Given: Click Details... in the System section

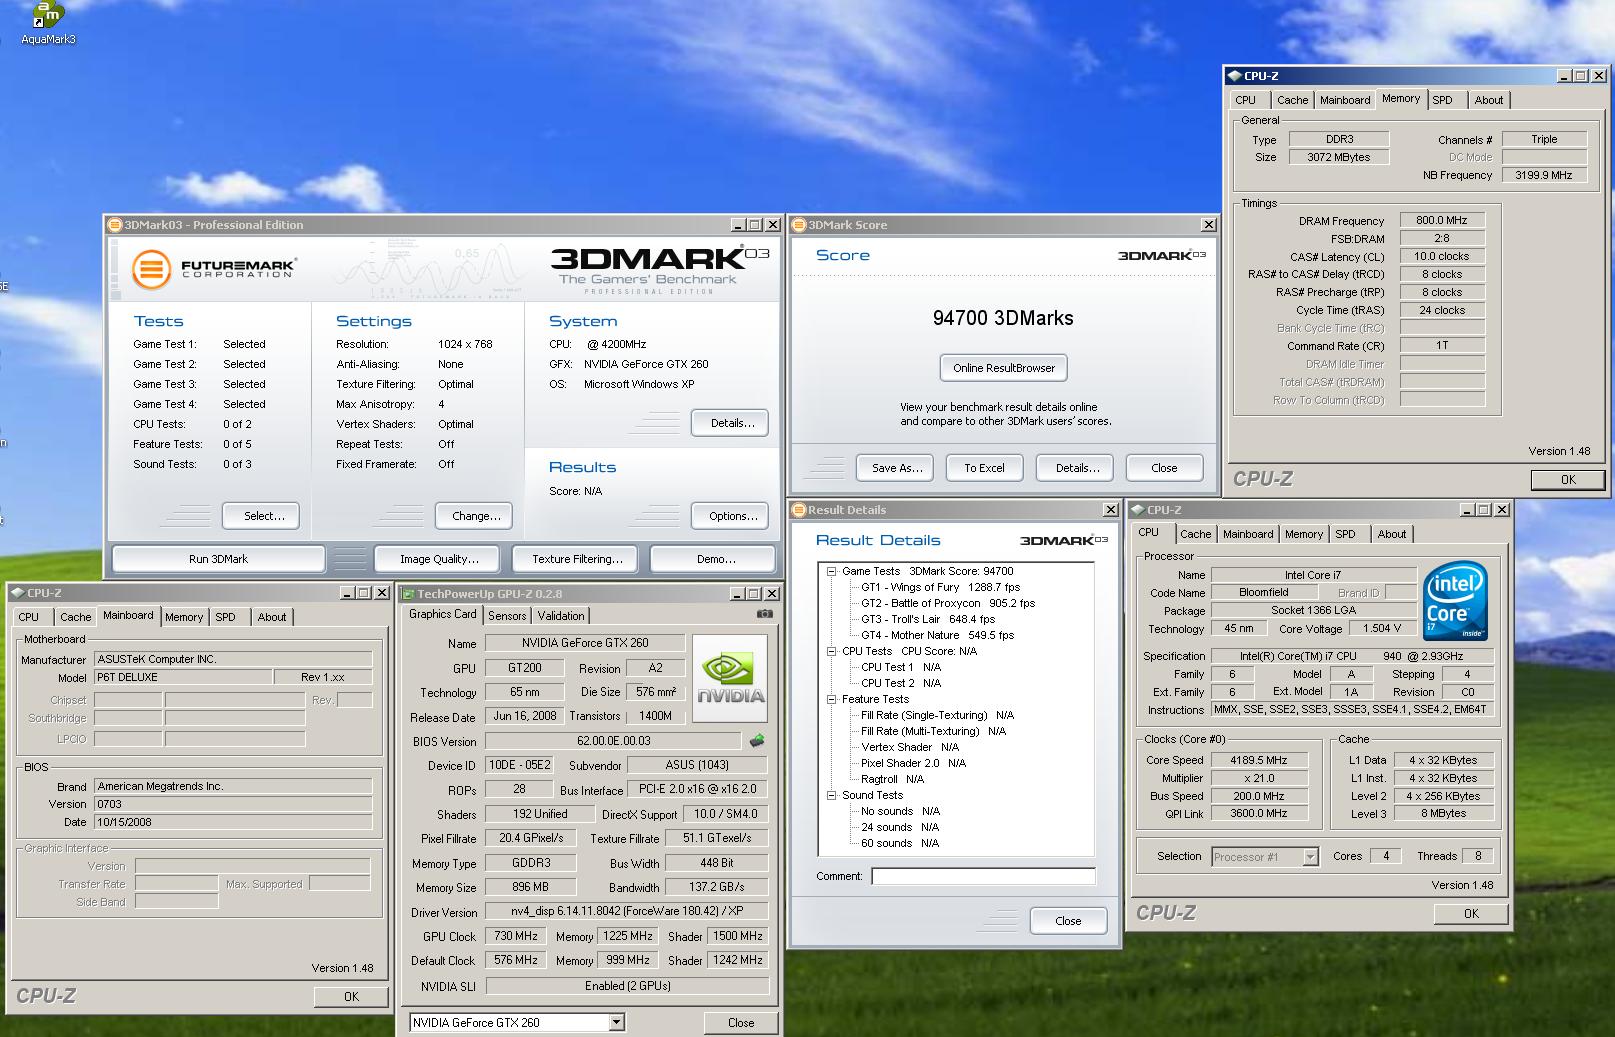Looking at the screenshot, I should pos(732,423).
